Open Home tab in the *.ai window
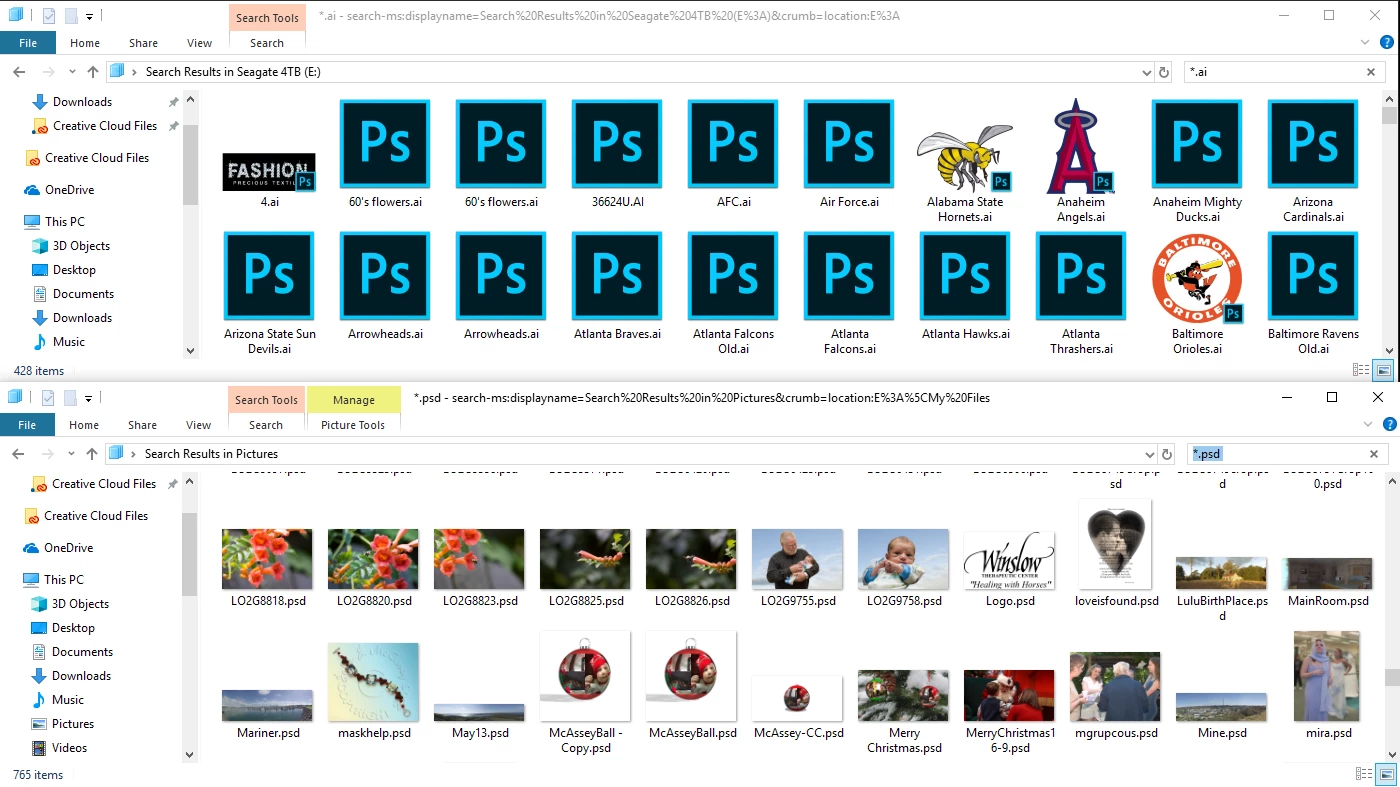Screen dimensions: 1400x787 tap(85, 43)
